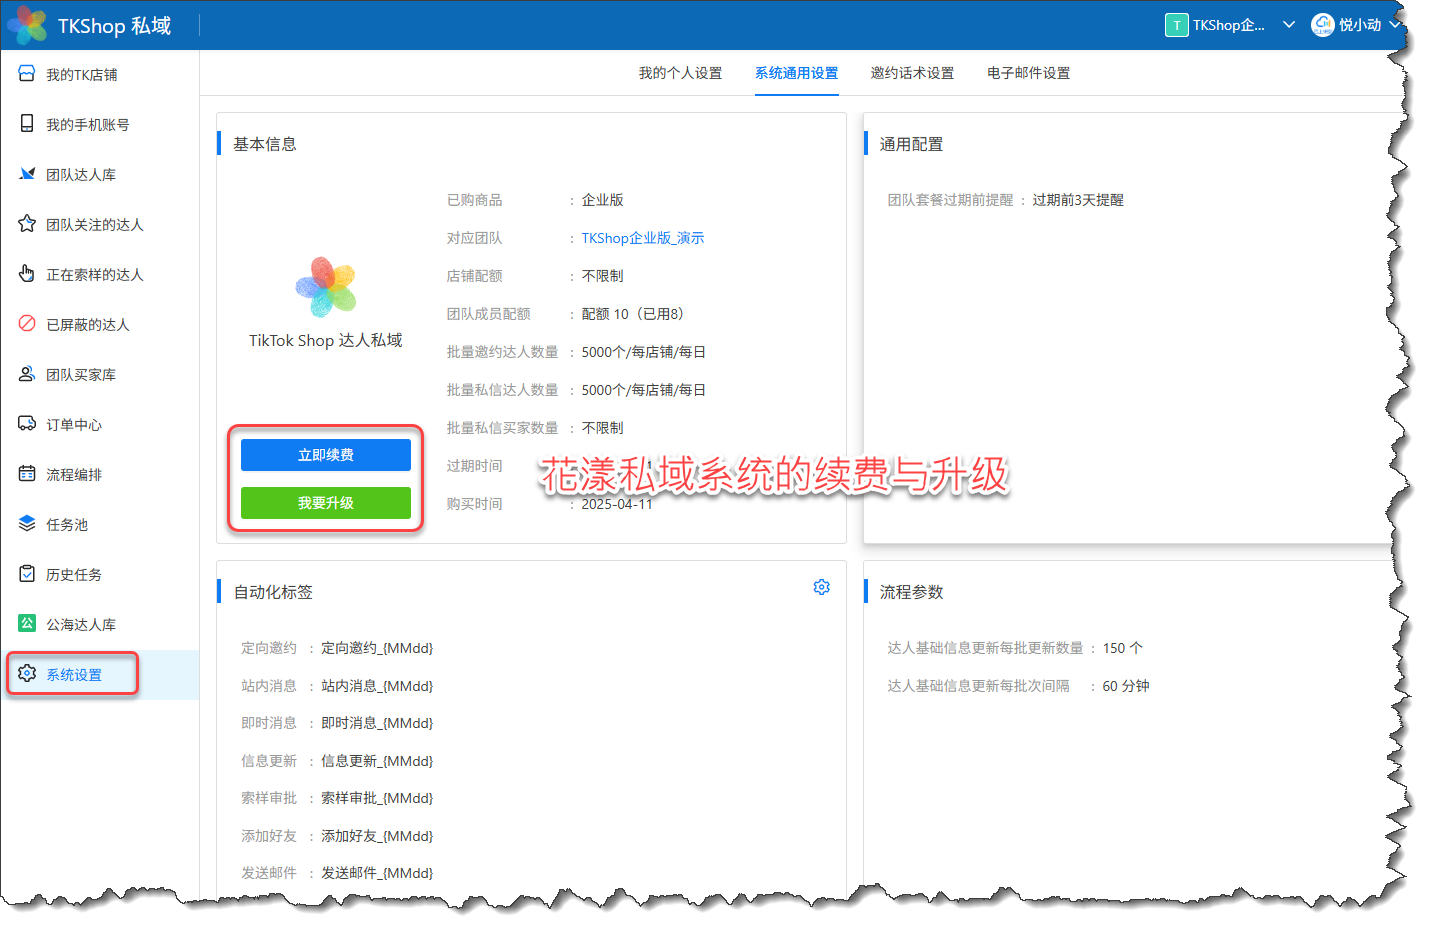Click the layers icon for 任务池
Image resolution: width=1432 pixels, height=932 pixels.
click(27, 524)
